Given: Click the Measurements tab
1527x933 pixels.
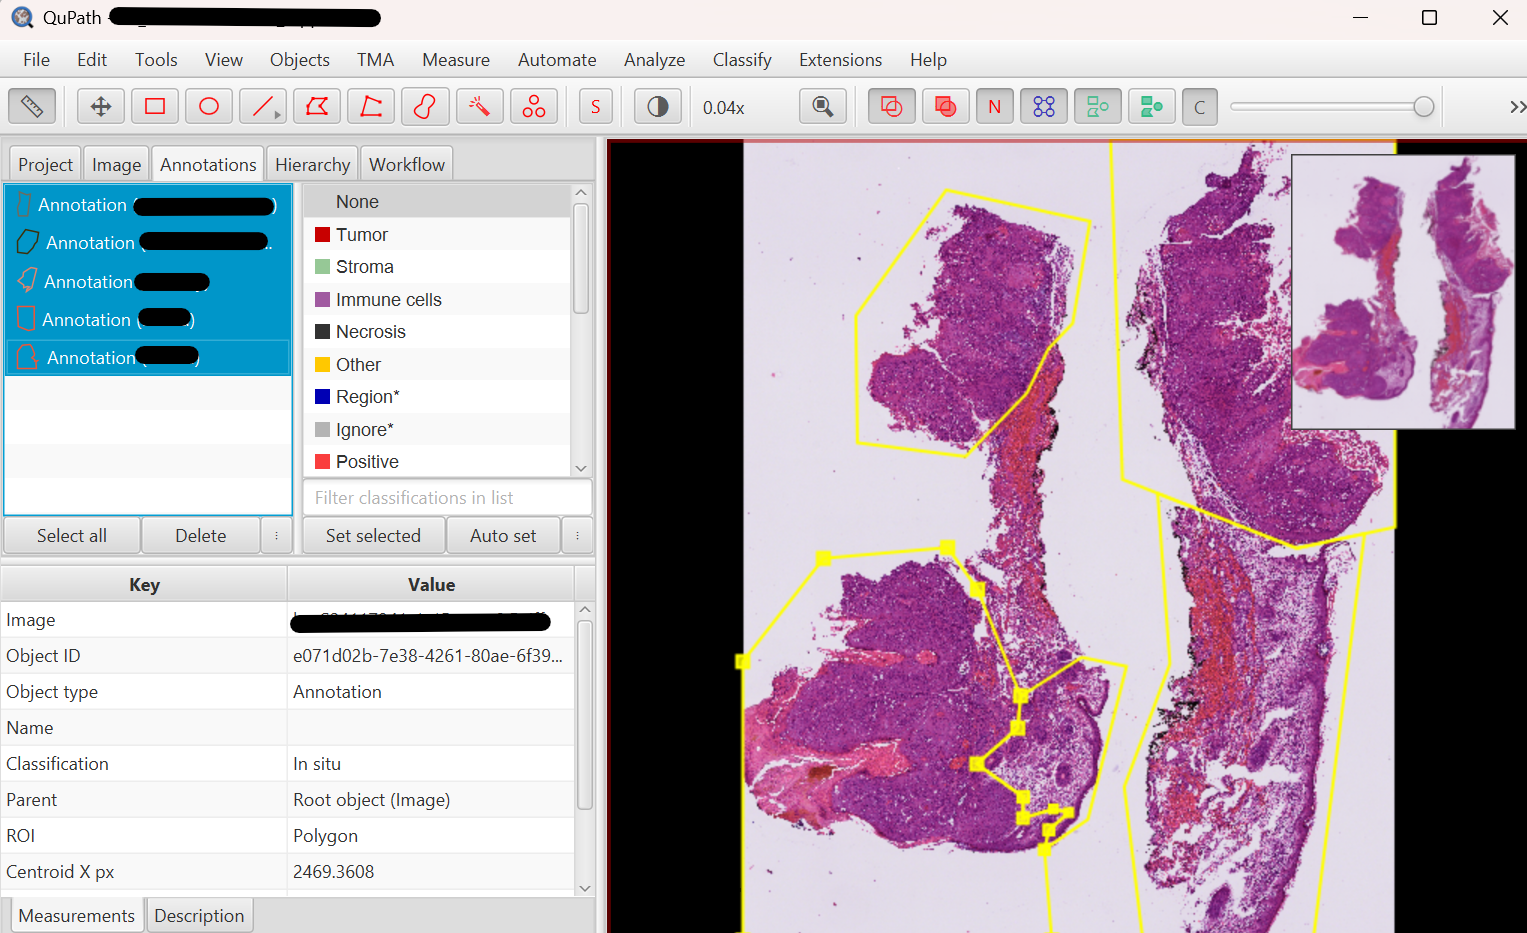Looking at the screenshot, I should pos(77,916).
